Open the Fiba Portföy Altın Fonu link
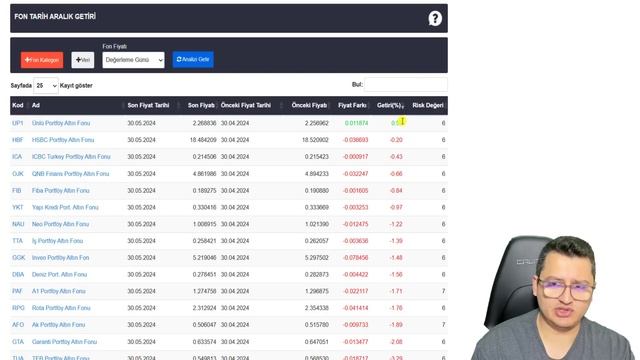This screenshot has width=640, height=360. pos(60,190)
